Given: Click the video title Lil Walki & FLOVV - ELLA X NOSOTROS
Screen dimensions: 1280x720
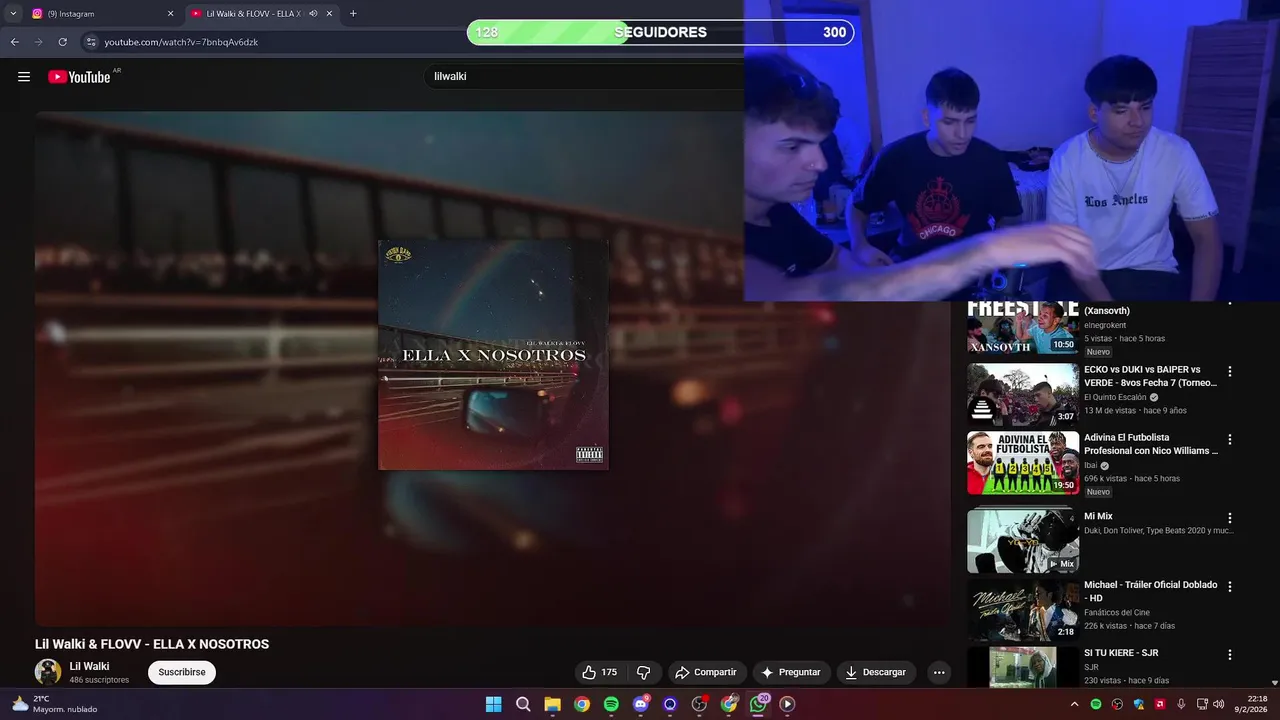Looking at the screenshot, I should (152, 644).
